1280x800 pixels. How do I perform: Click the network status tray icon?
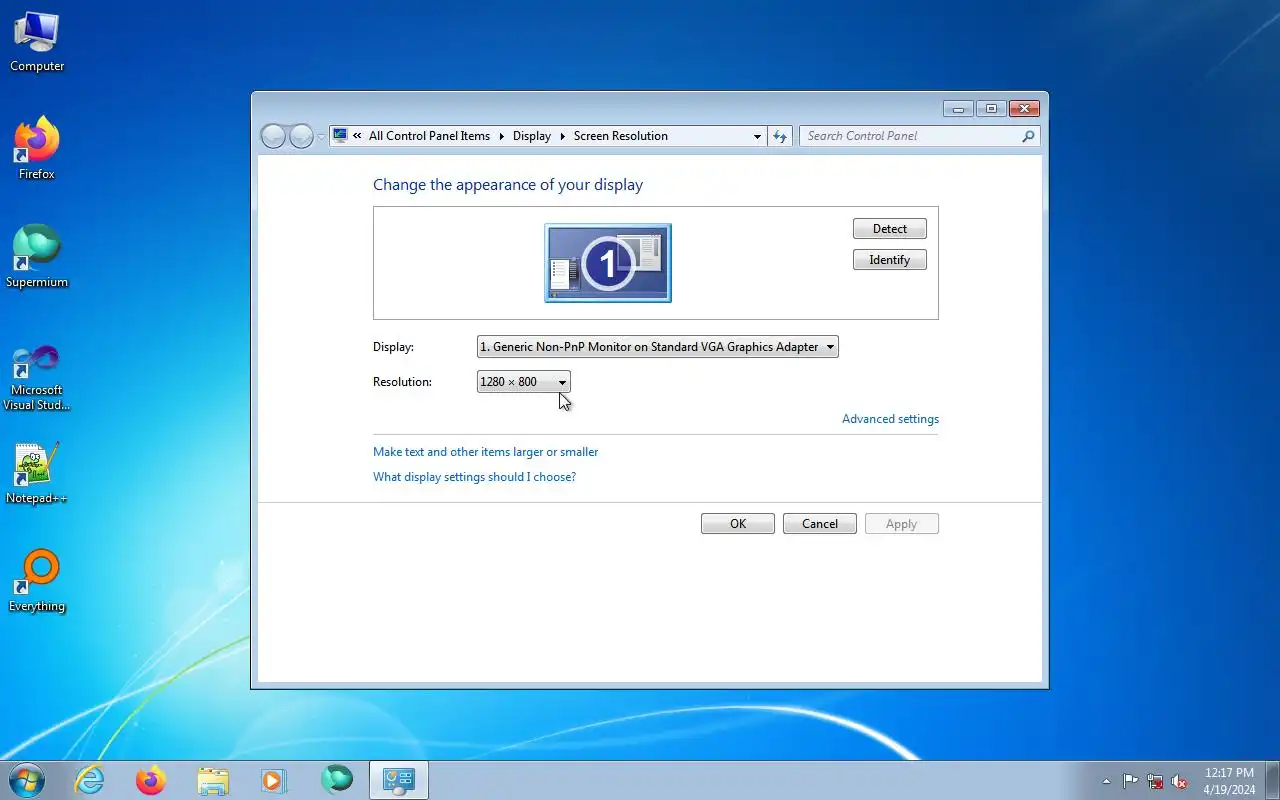[1155, 781]
